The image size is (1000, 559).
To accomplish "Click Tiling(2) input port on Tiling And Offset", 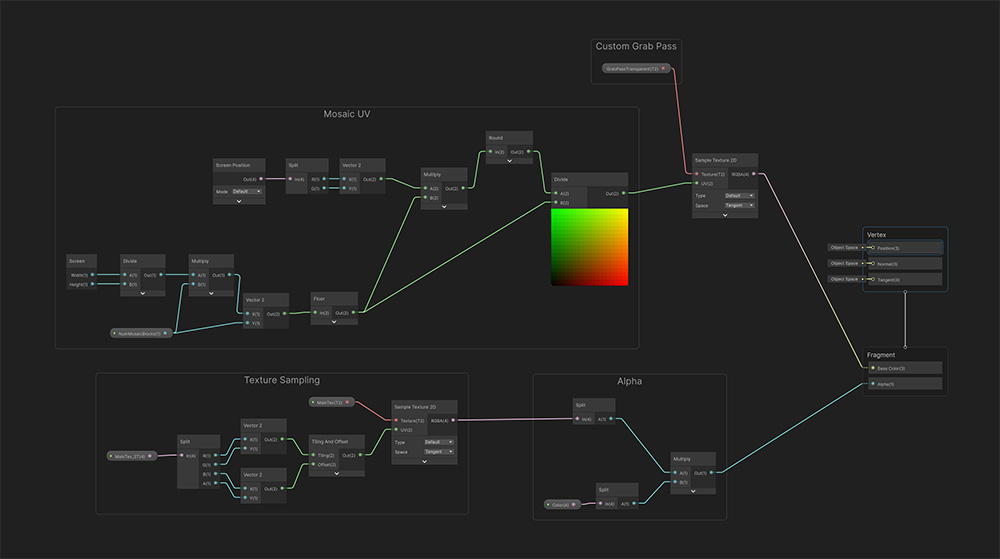I will [x=313, y=455].
